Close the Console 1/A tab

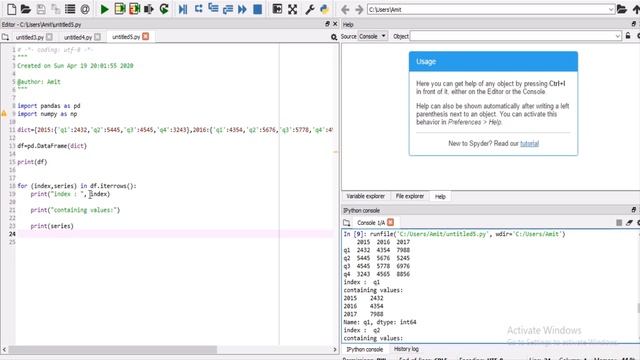click(390, 222)
